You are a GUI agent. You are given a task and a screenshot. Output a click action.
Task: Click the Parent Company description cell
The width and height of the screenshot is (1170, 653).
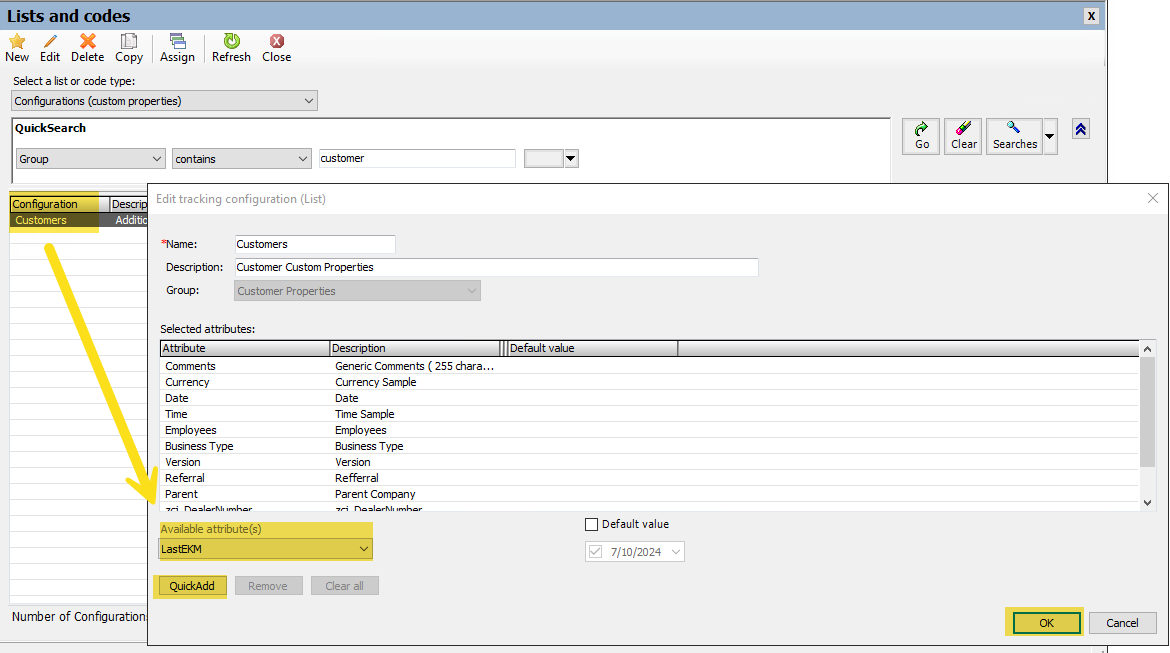click(375, 494)
